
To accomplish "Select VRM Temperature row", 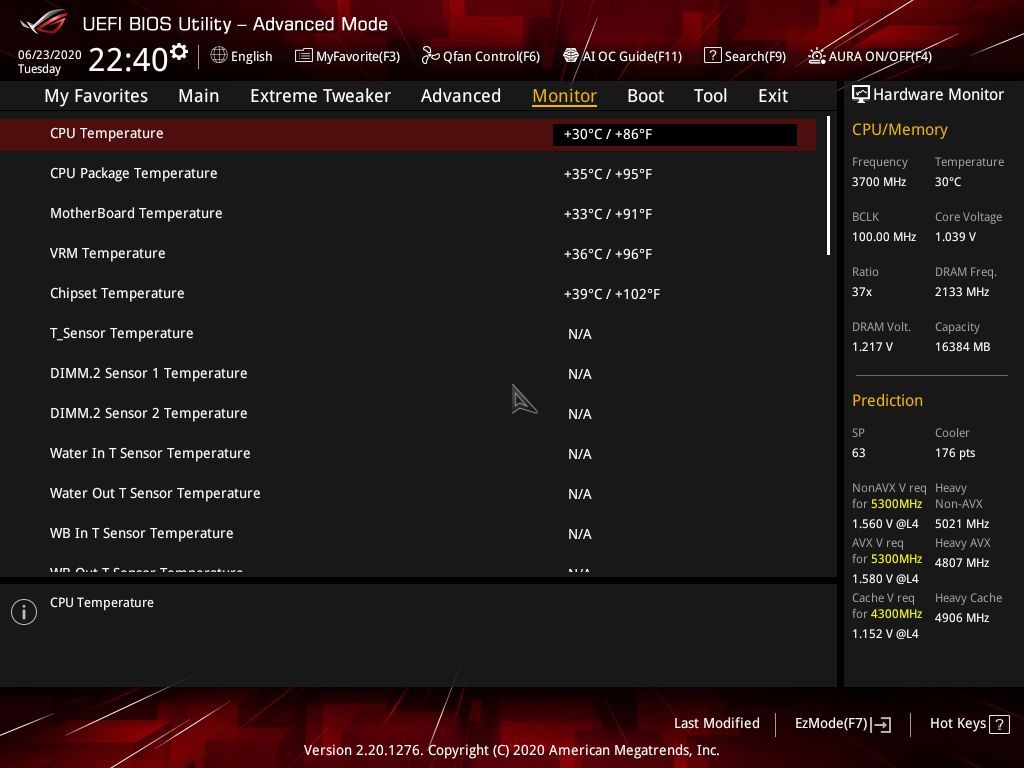I will [x=408, y=253].
